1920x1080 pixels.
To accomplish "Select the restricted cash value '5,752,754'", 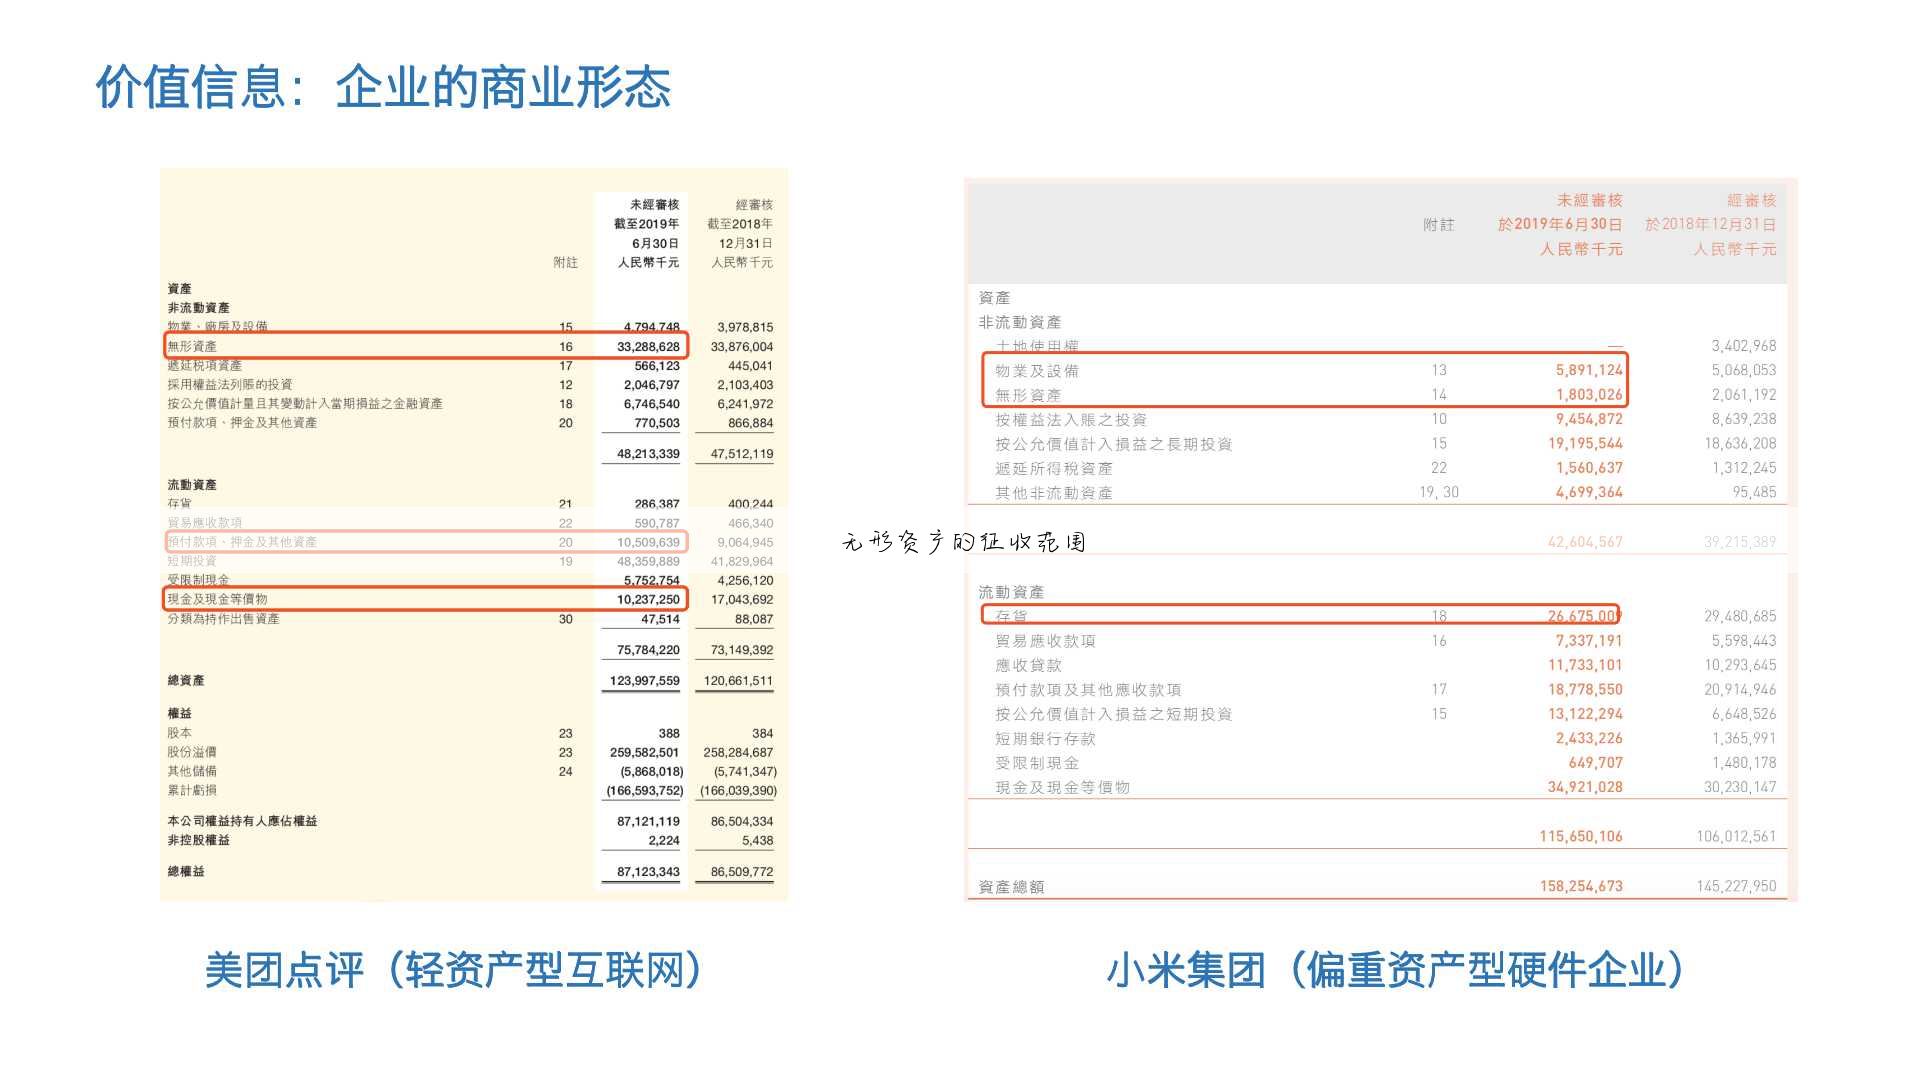I will tap(651, 581).
